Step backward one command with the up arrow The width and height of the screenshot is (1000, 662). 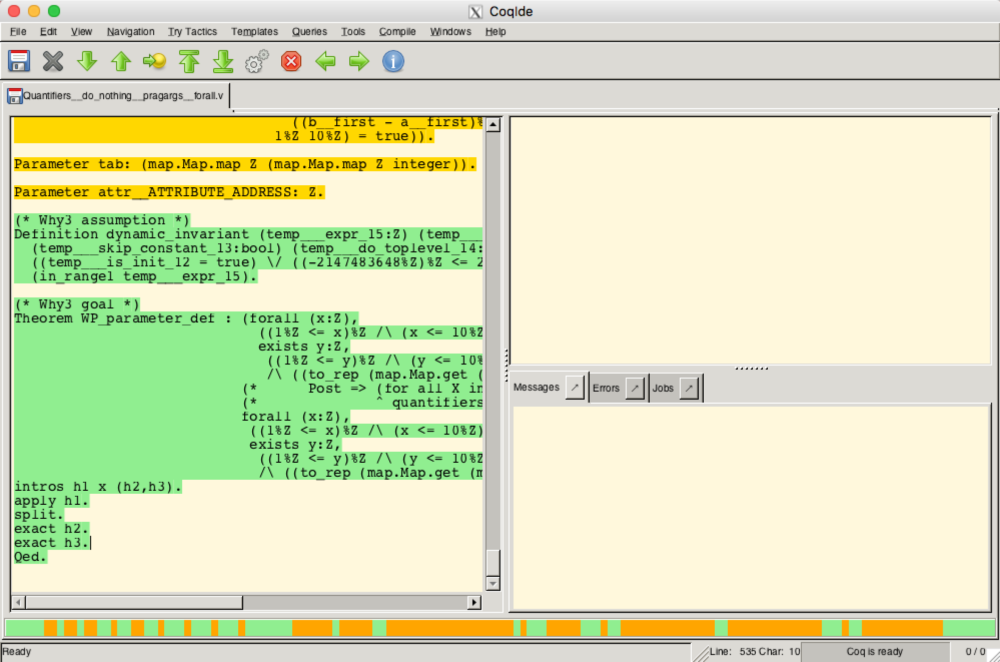pos(121,62)
